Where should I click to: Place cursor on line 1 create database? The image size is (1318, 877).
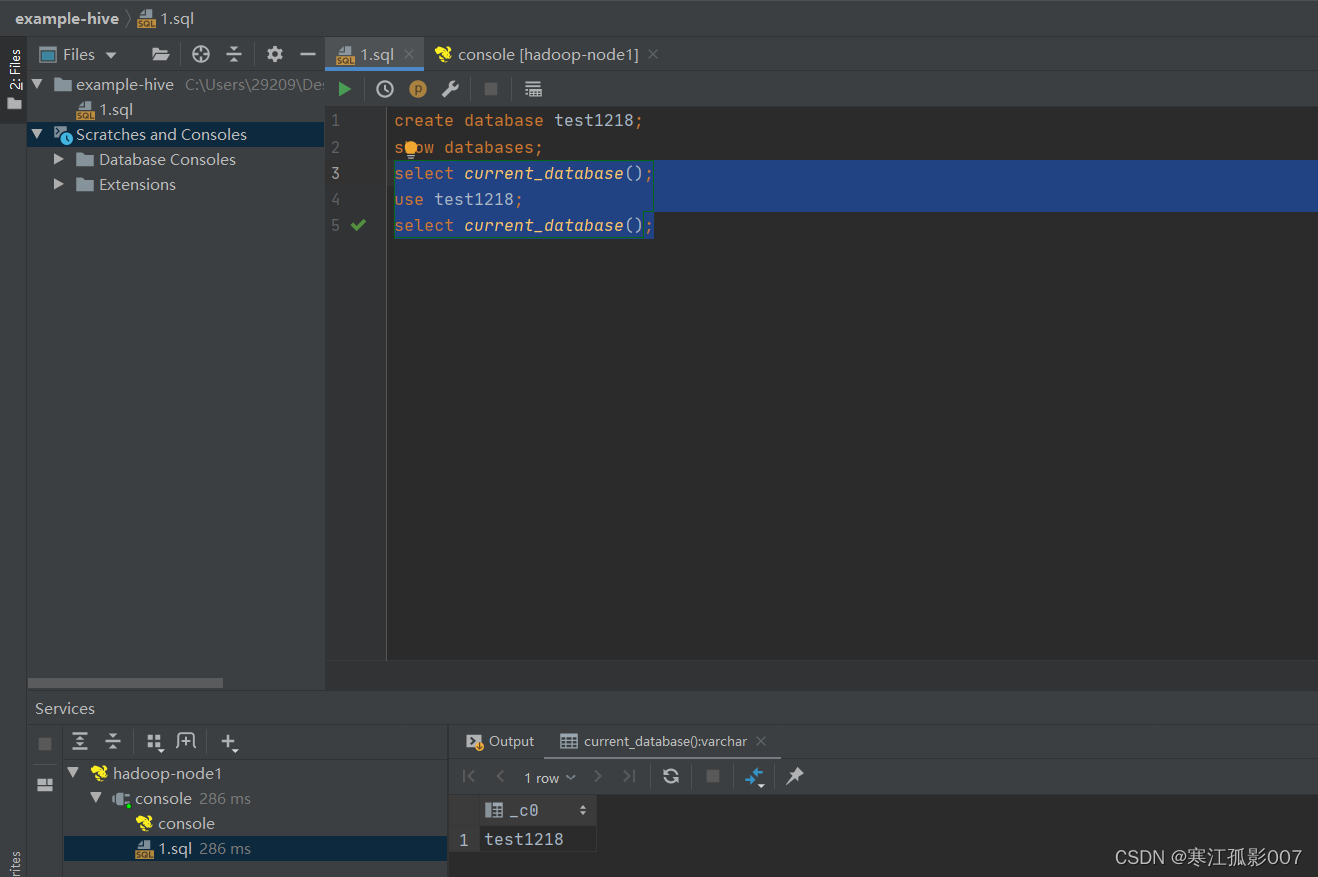coord(519,120)
